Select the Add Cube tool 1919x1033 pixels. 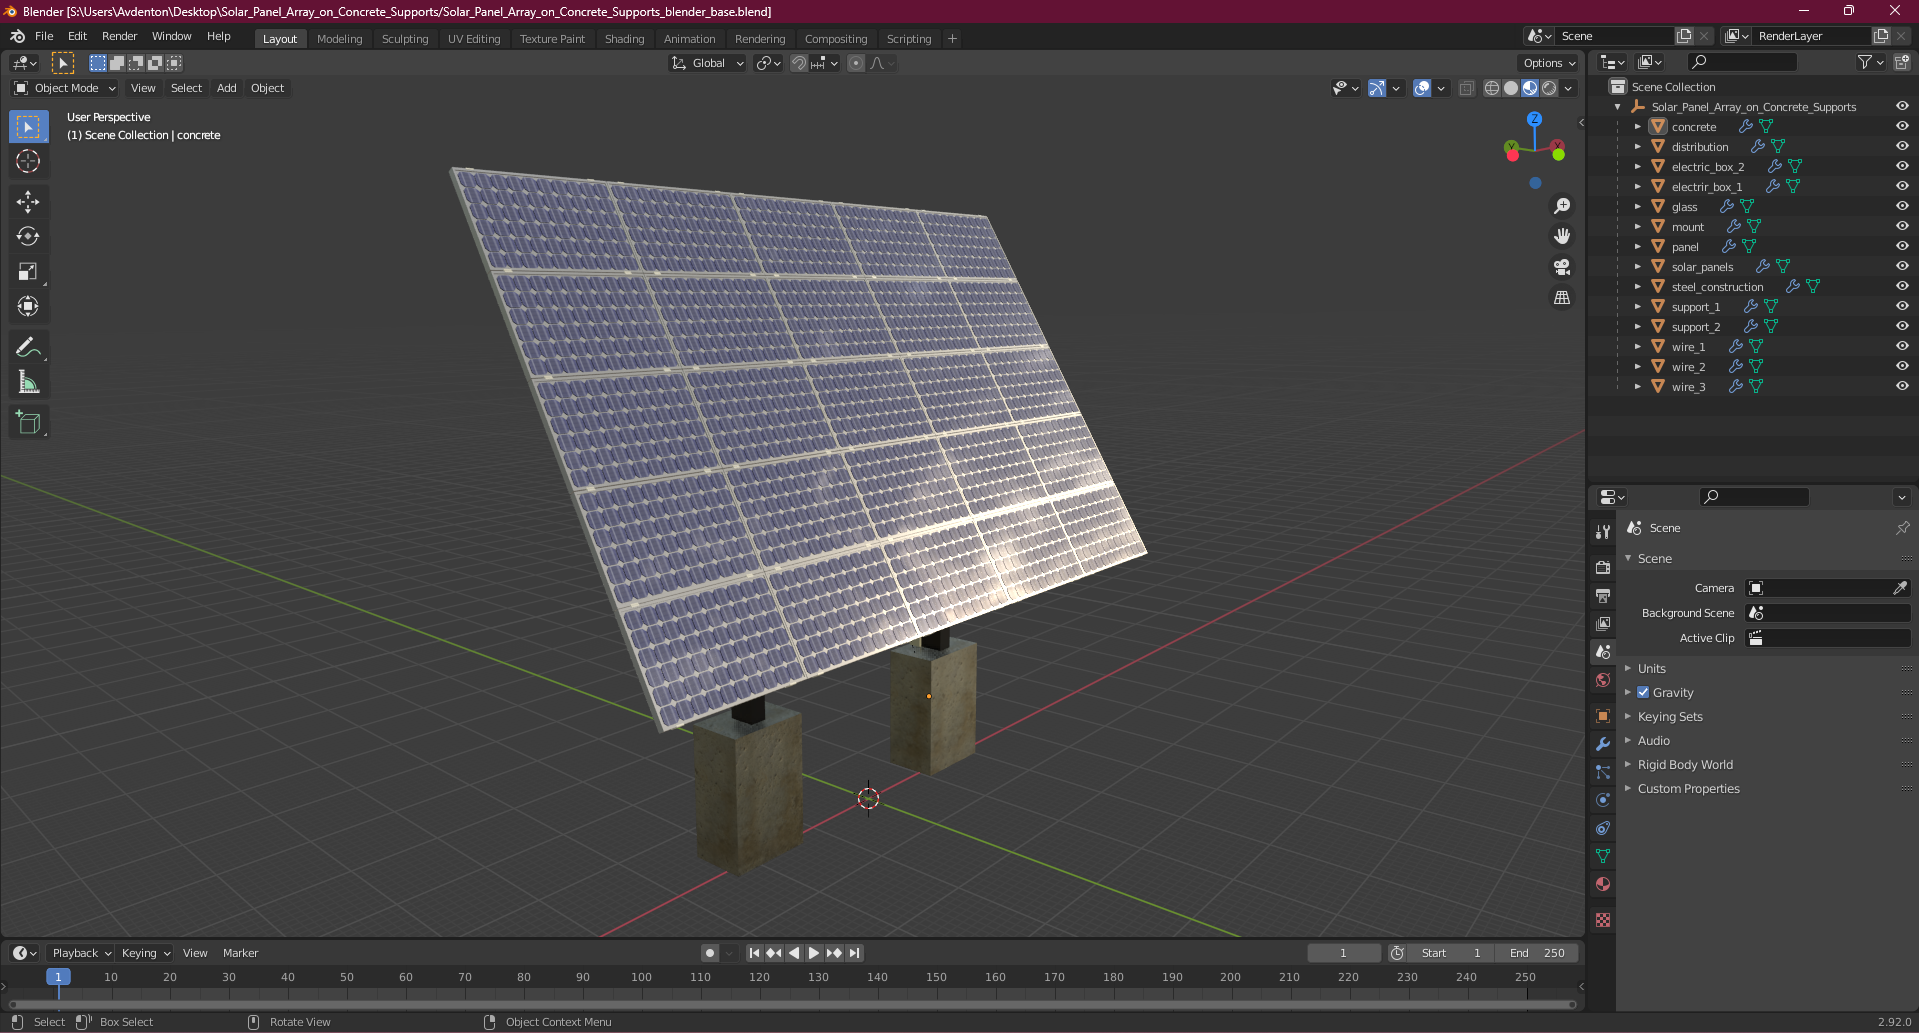point(28,423)
